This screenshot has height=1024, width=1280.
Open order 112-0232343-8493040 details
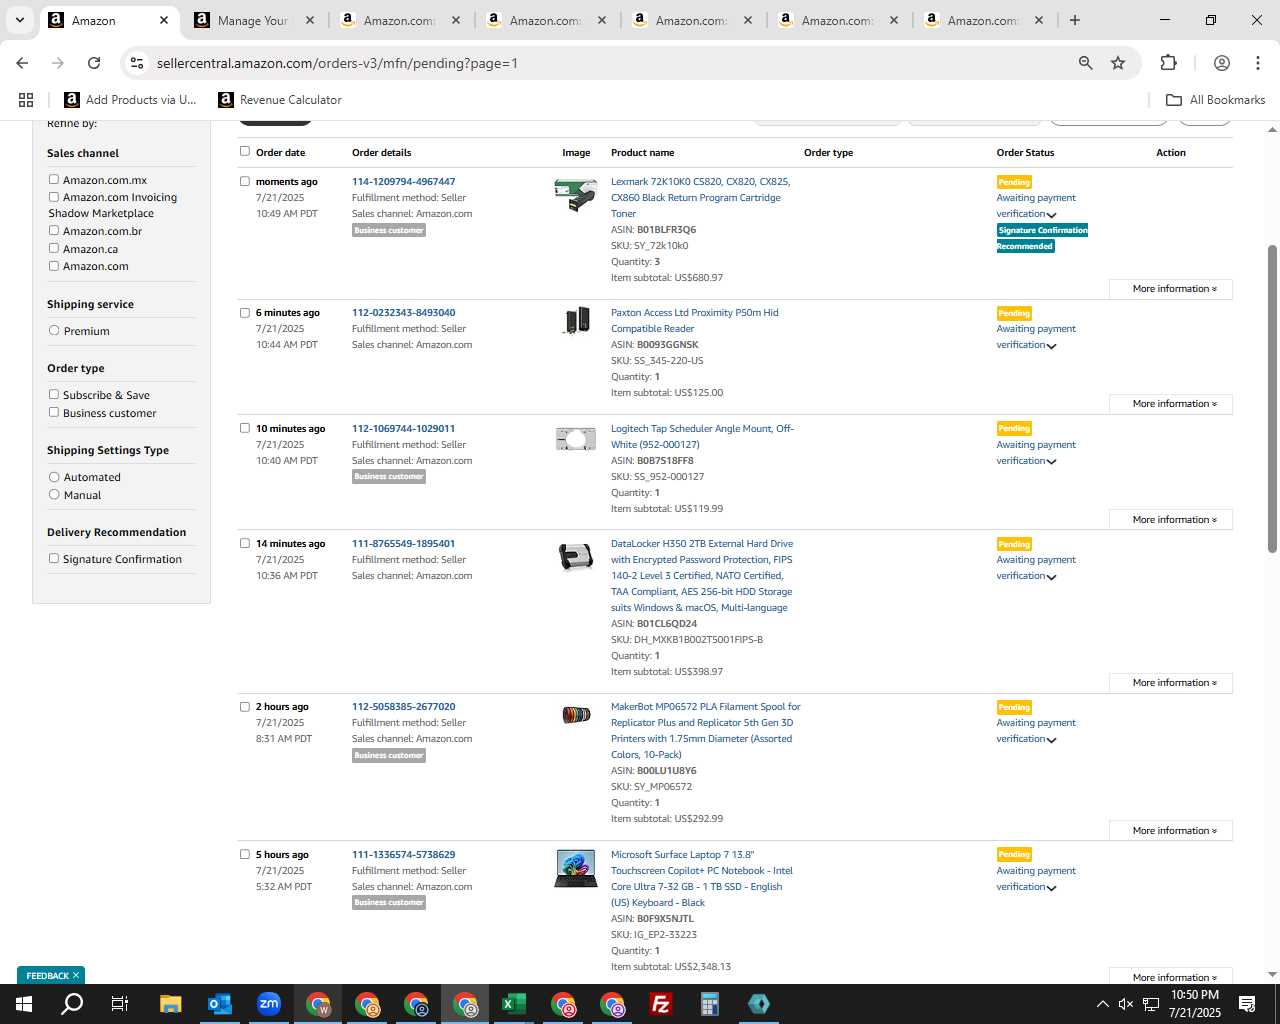click(x=403, y=313)
